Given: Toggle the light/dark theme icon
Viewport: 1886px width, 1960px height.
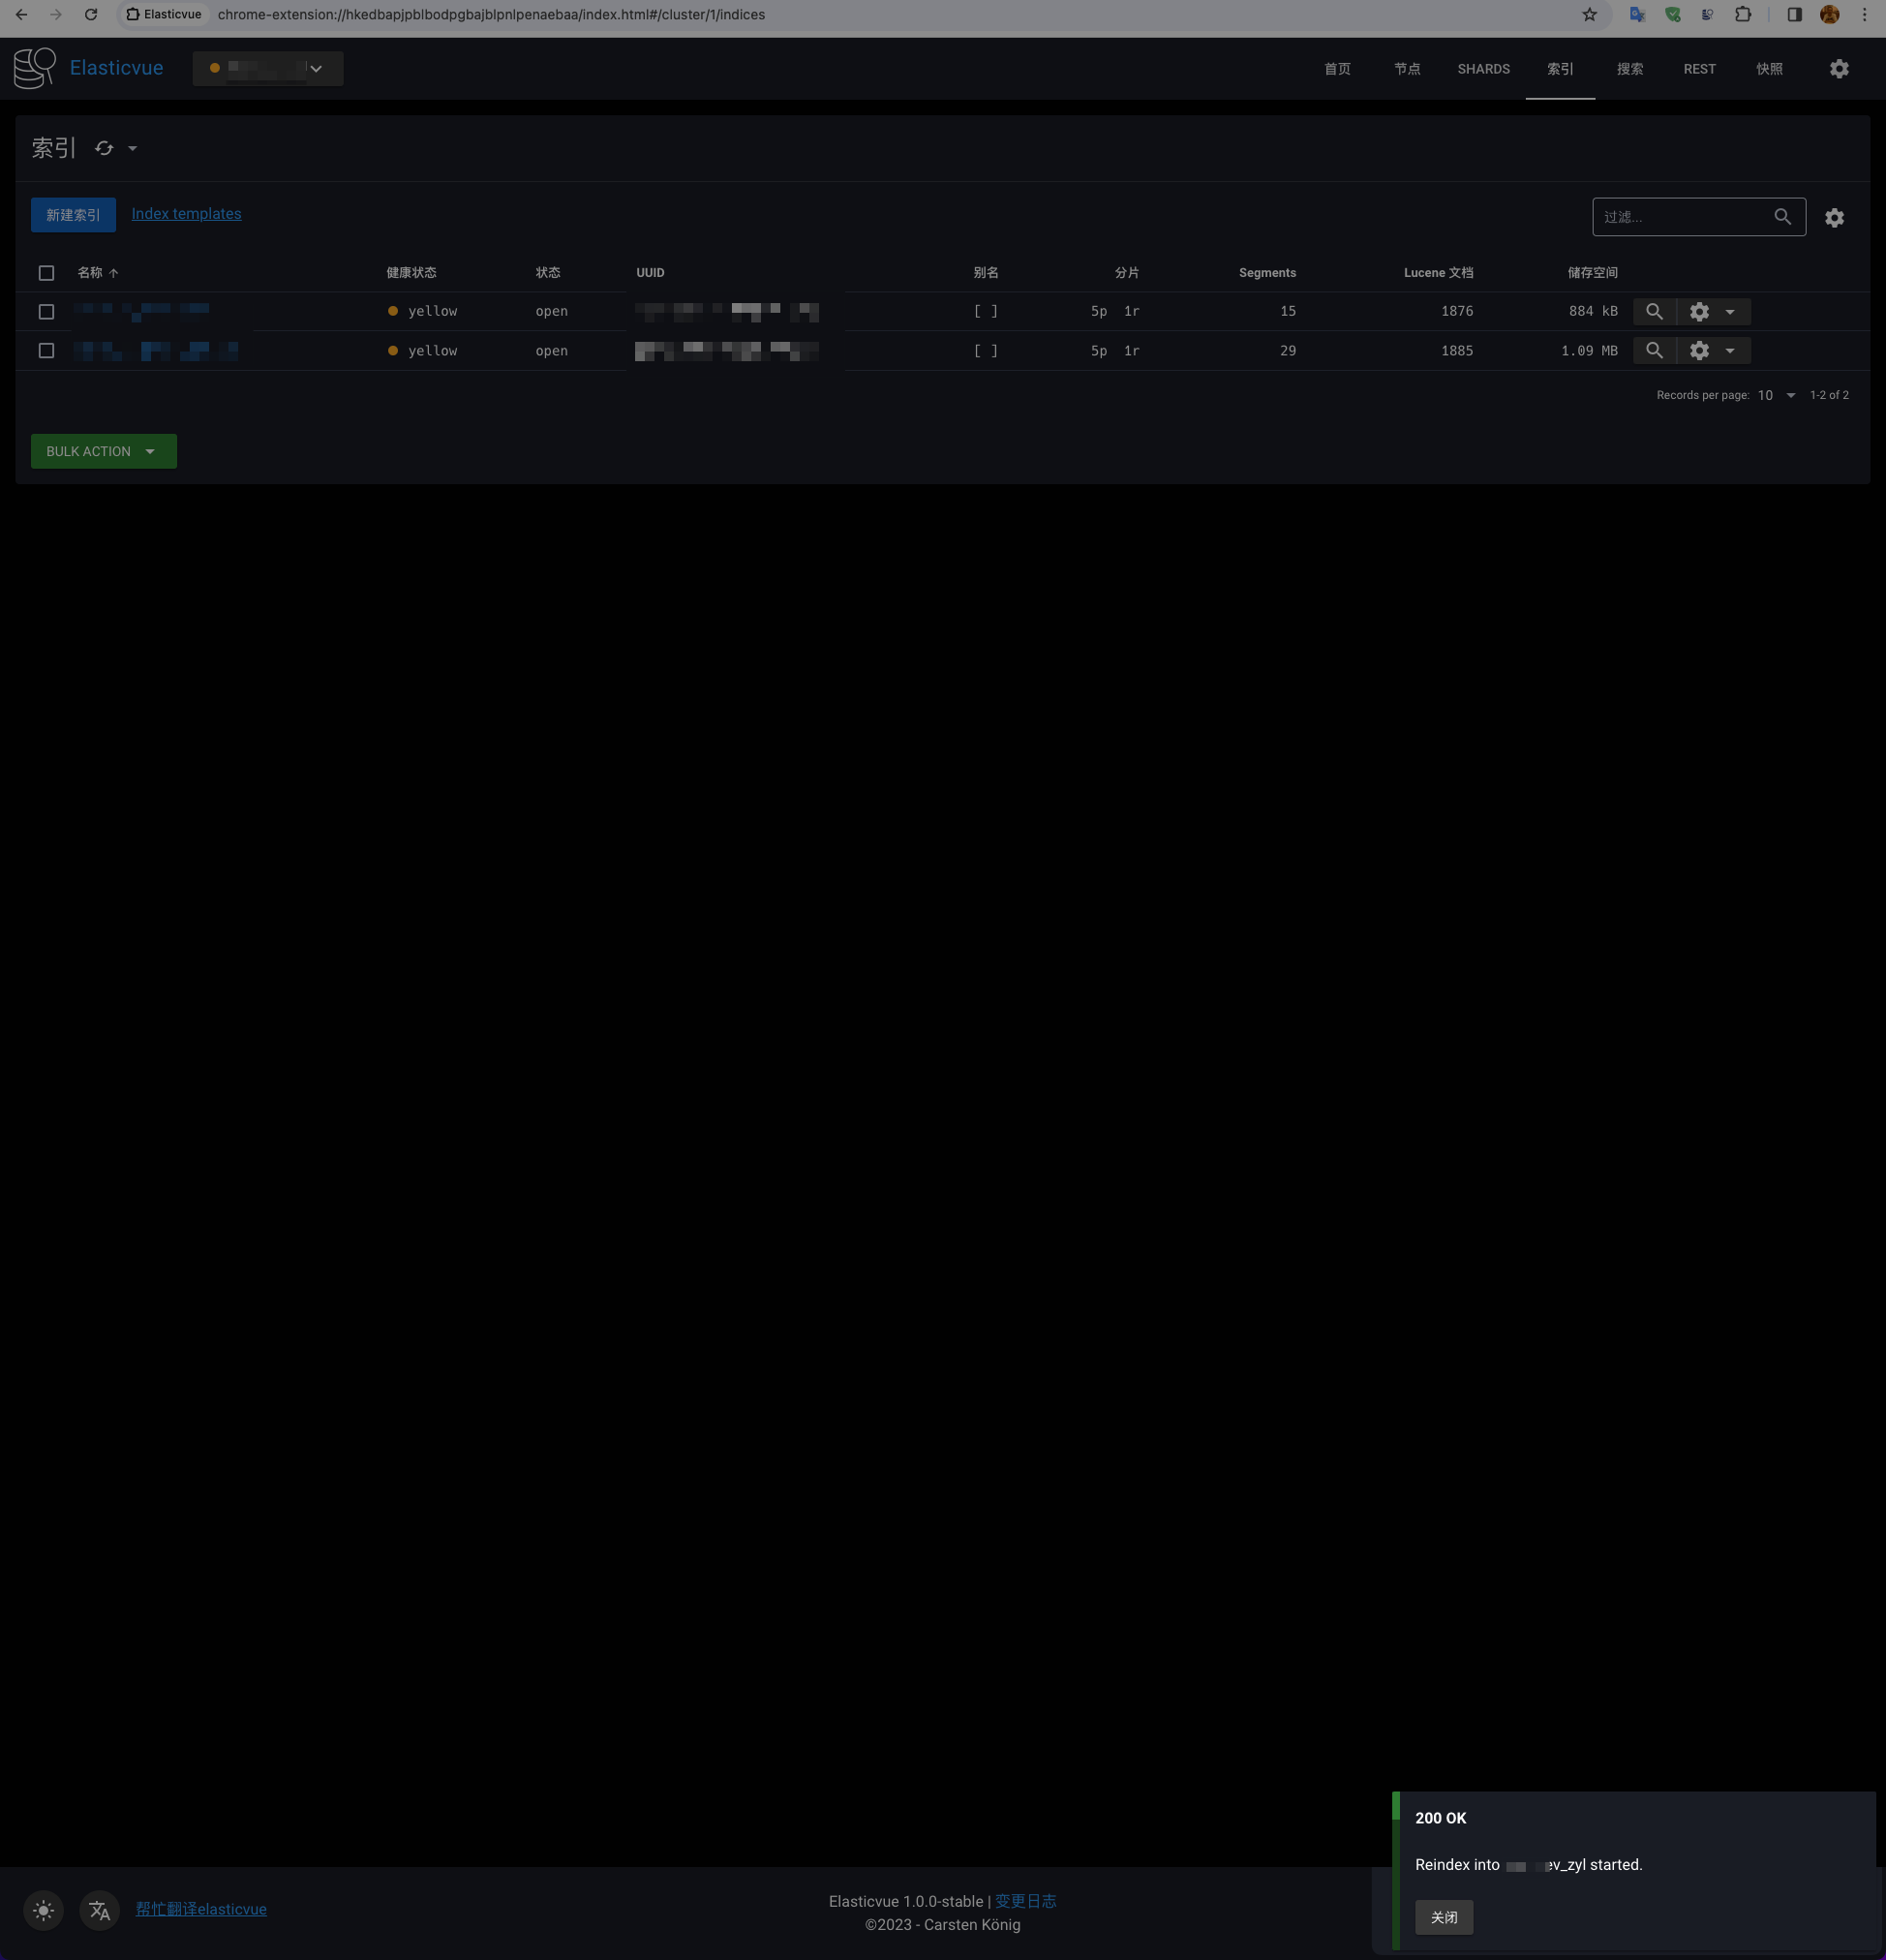Looking at the screenshot, I should click(x=43, y=1911).
